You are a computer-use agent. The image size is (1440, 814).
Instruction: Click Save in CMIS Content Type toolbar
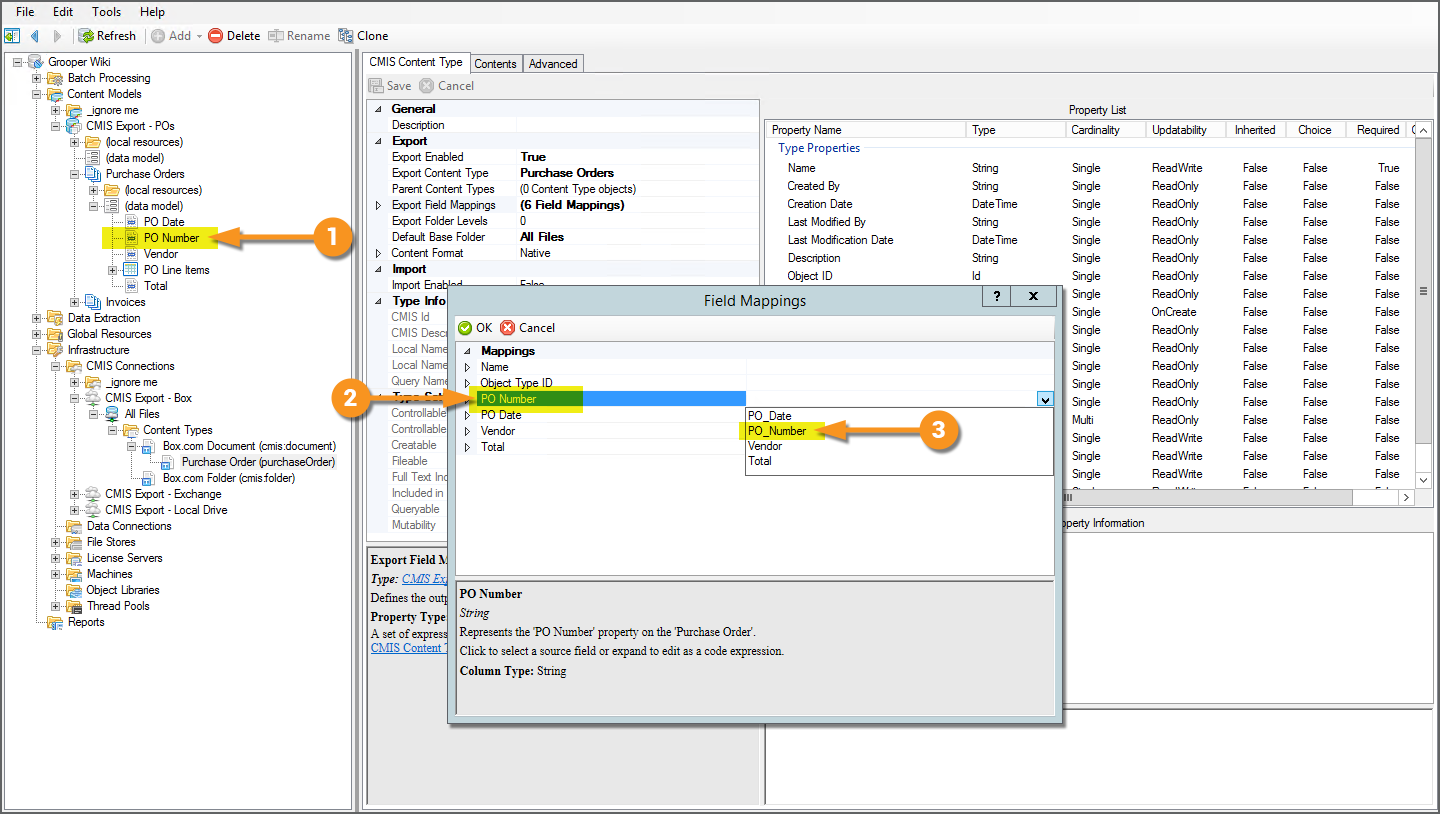click(x=390, y=86)
